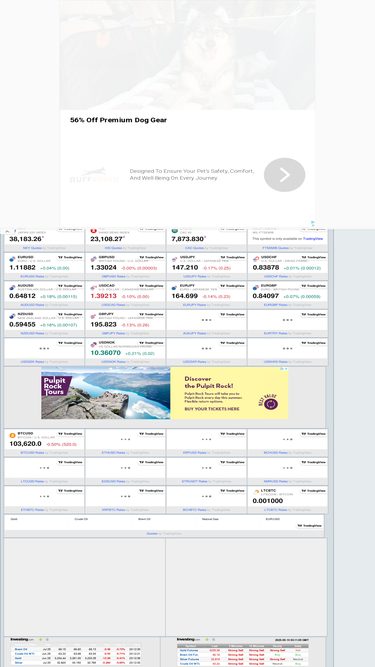This screenshot has width=375, height=667.
Task: Click USDJPY price 147.210
Action: tap(185, 268)
